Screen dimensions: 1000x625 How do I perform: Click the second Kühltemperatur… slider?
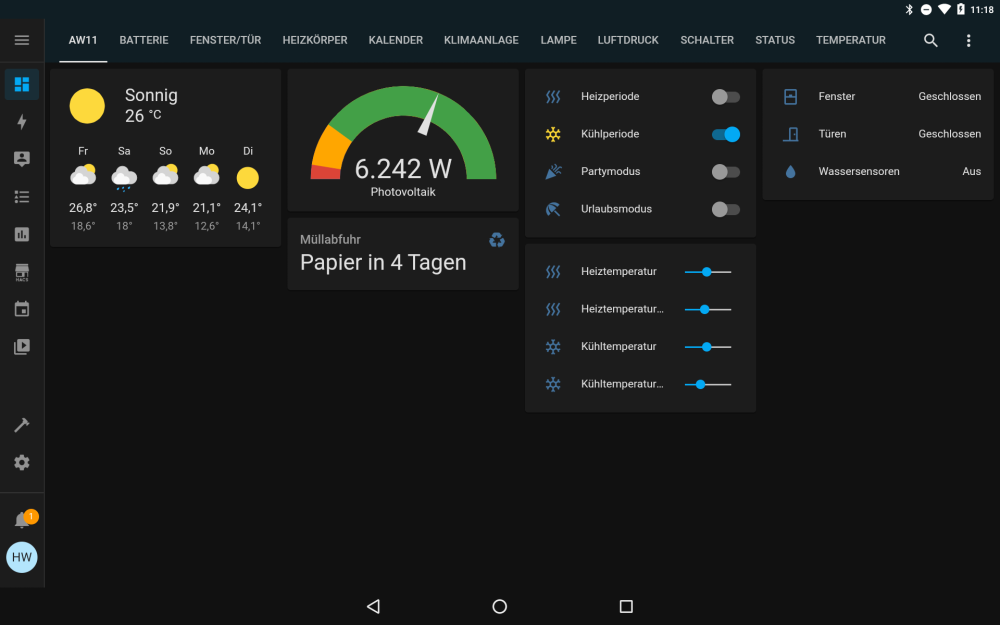[x=708, y=384]
